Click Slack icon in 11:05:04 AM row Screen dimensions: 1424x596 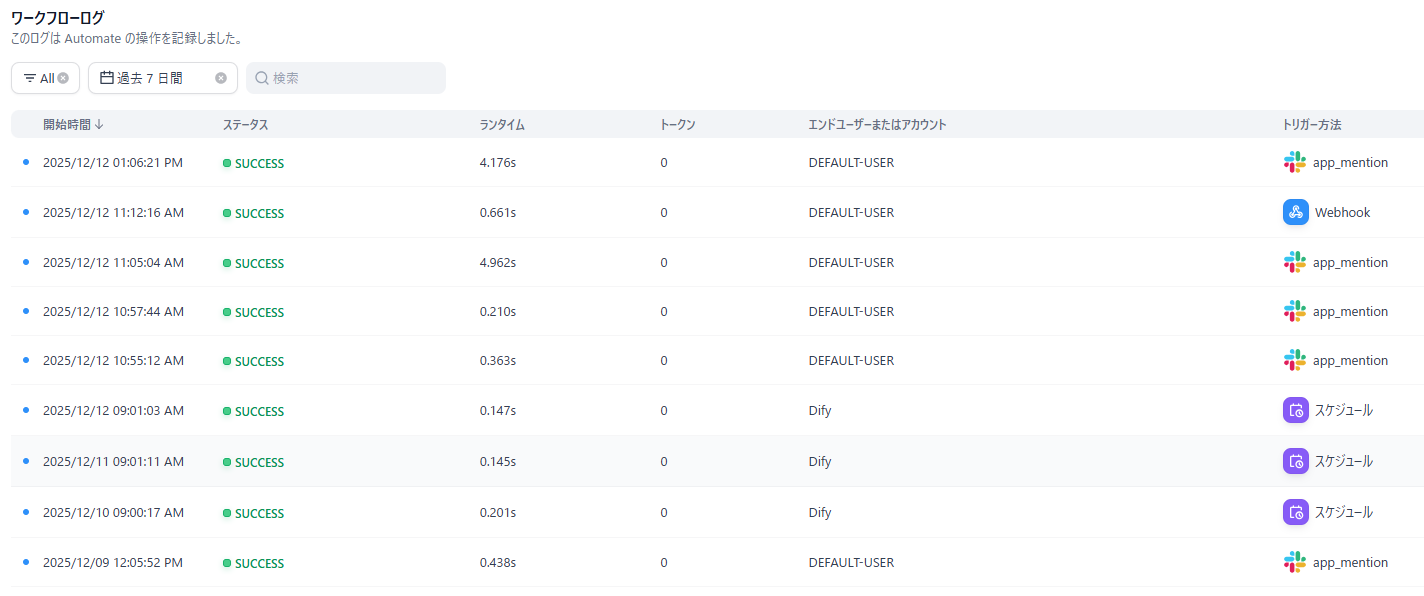(1295, 262)
